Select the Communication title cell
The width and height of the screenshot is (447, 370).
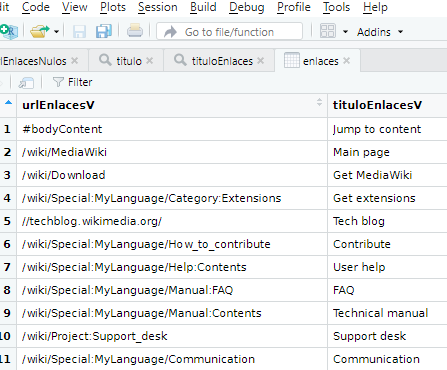pos(387,359)
